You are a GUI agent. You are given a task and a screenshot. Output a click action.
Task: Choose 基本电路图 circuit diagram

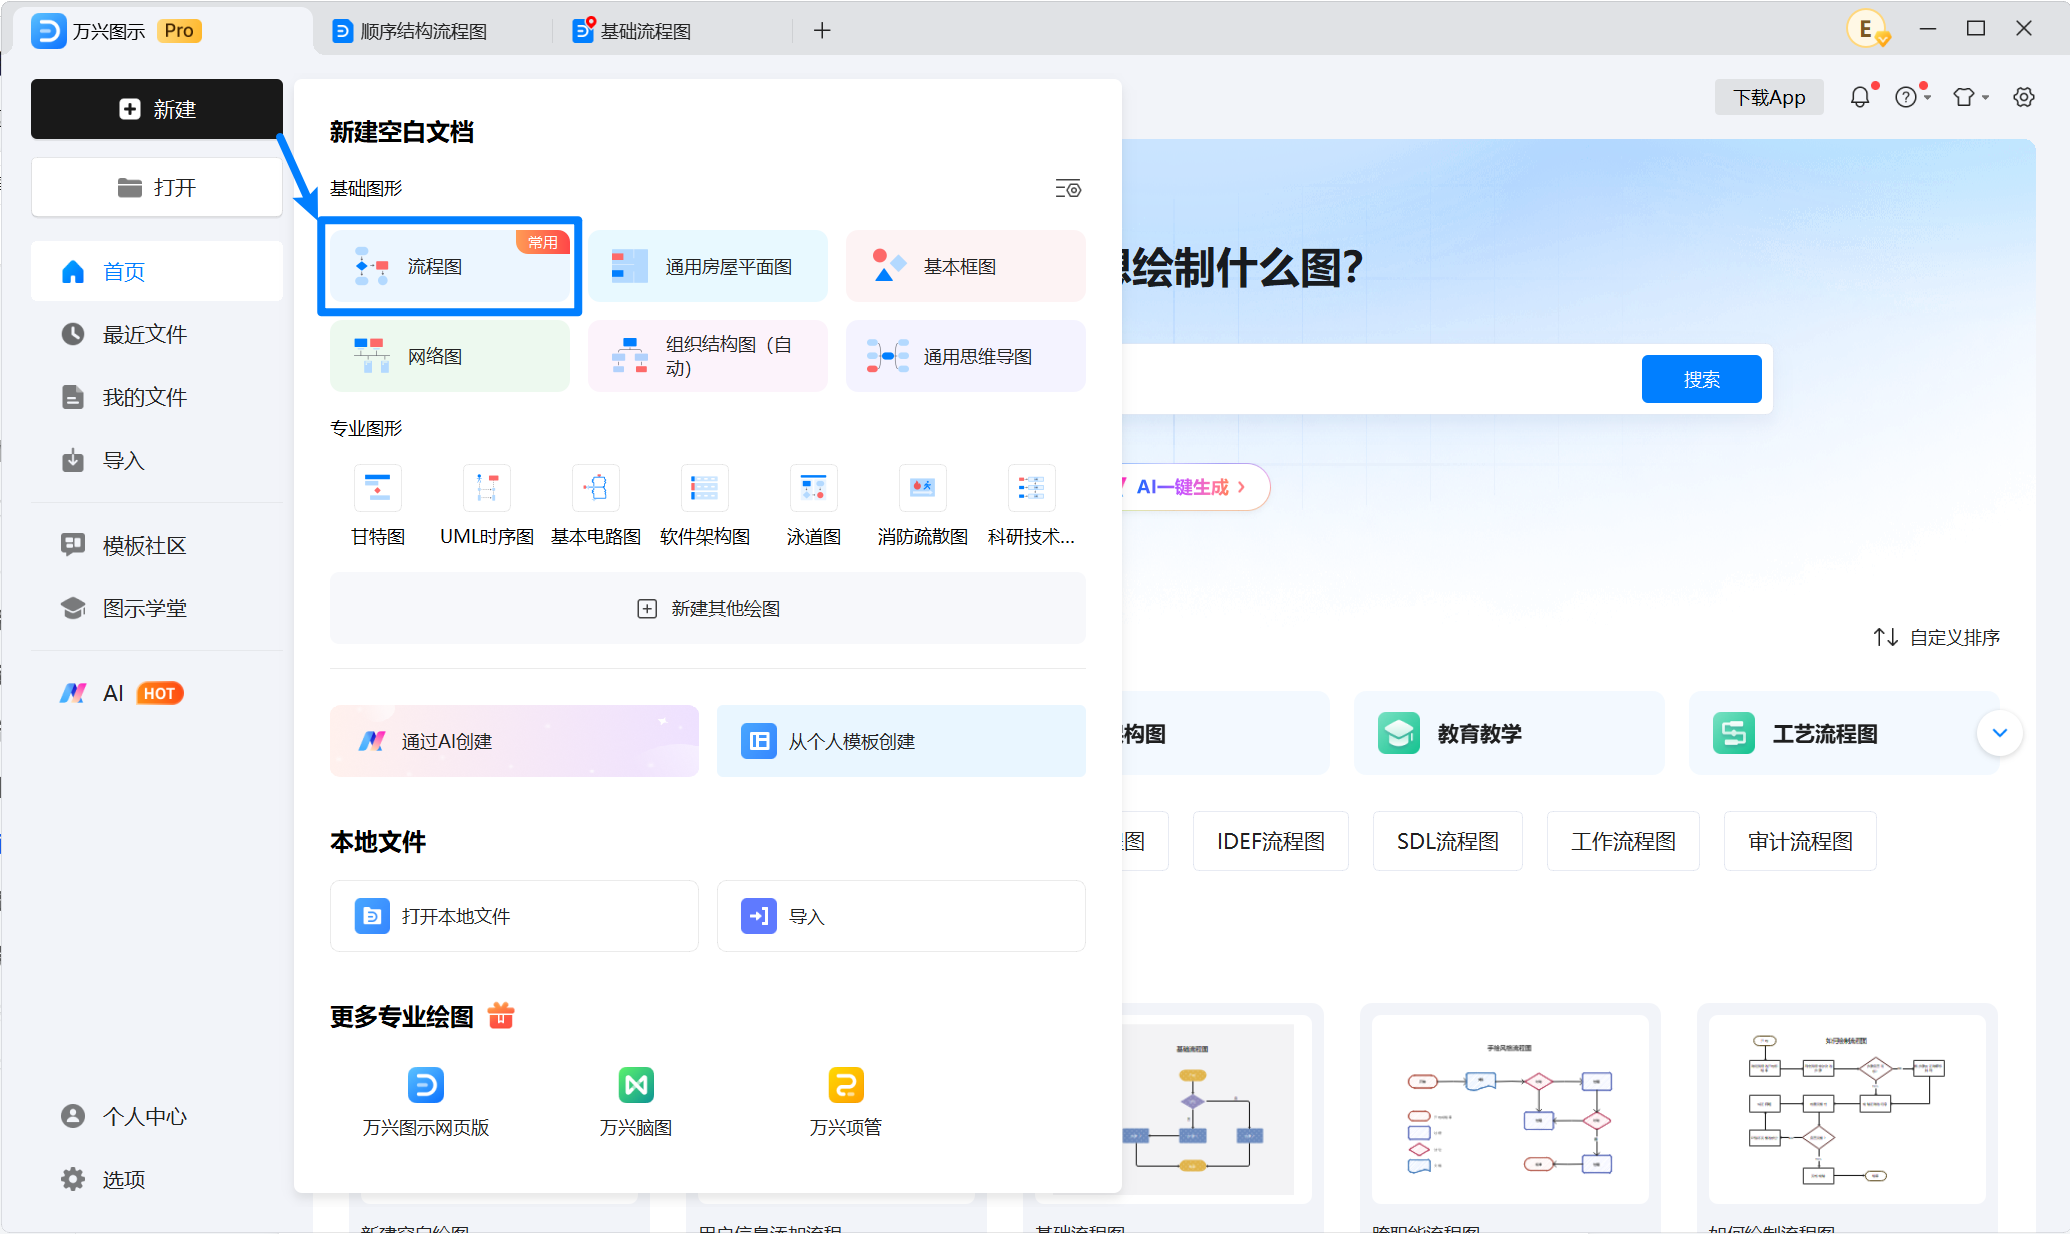click(x=596, y=506)
